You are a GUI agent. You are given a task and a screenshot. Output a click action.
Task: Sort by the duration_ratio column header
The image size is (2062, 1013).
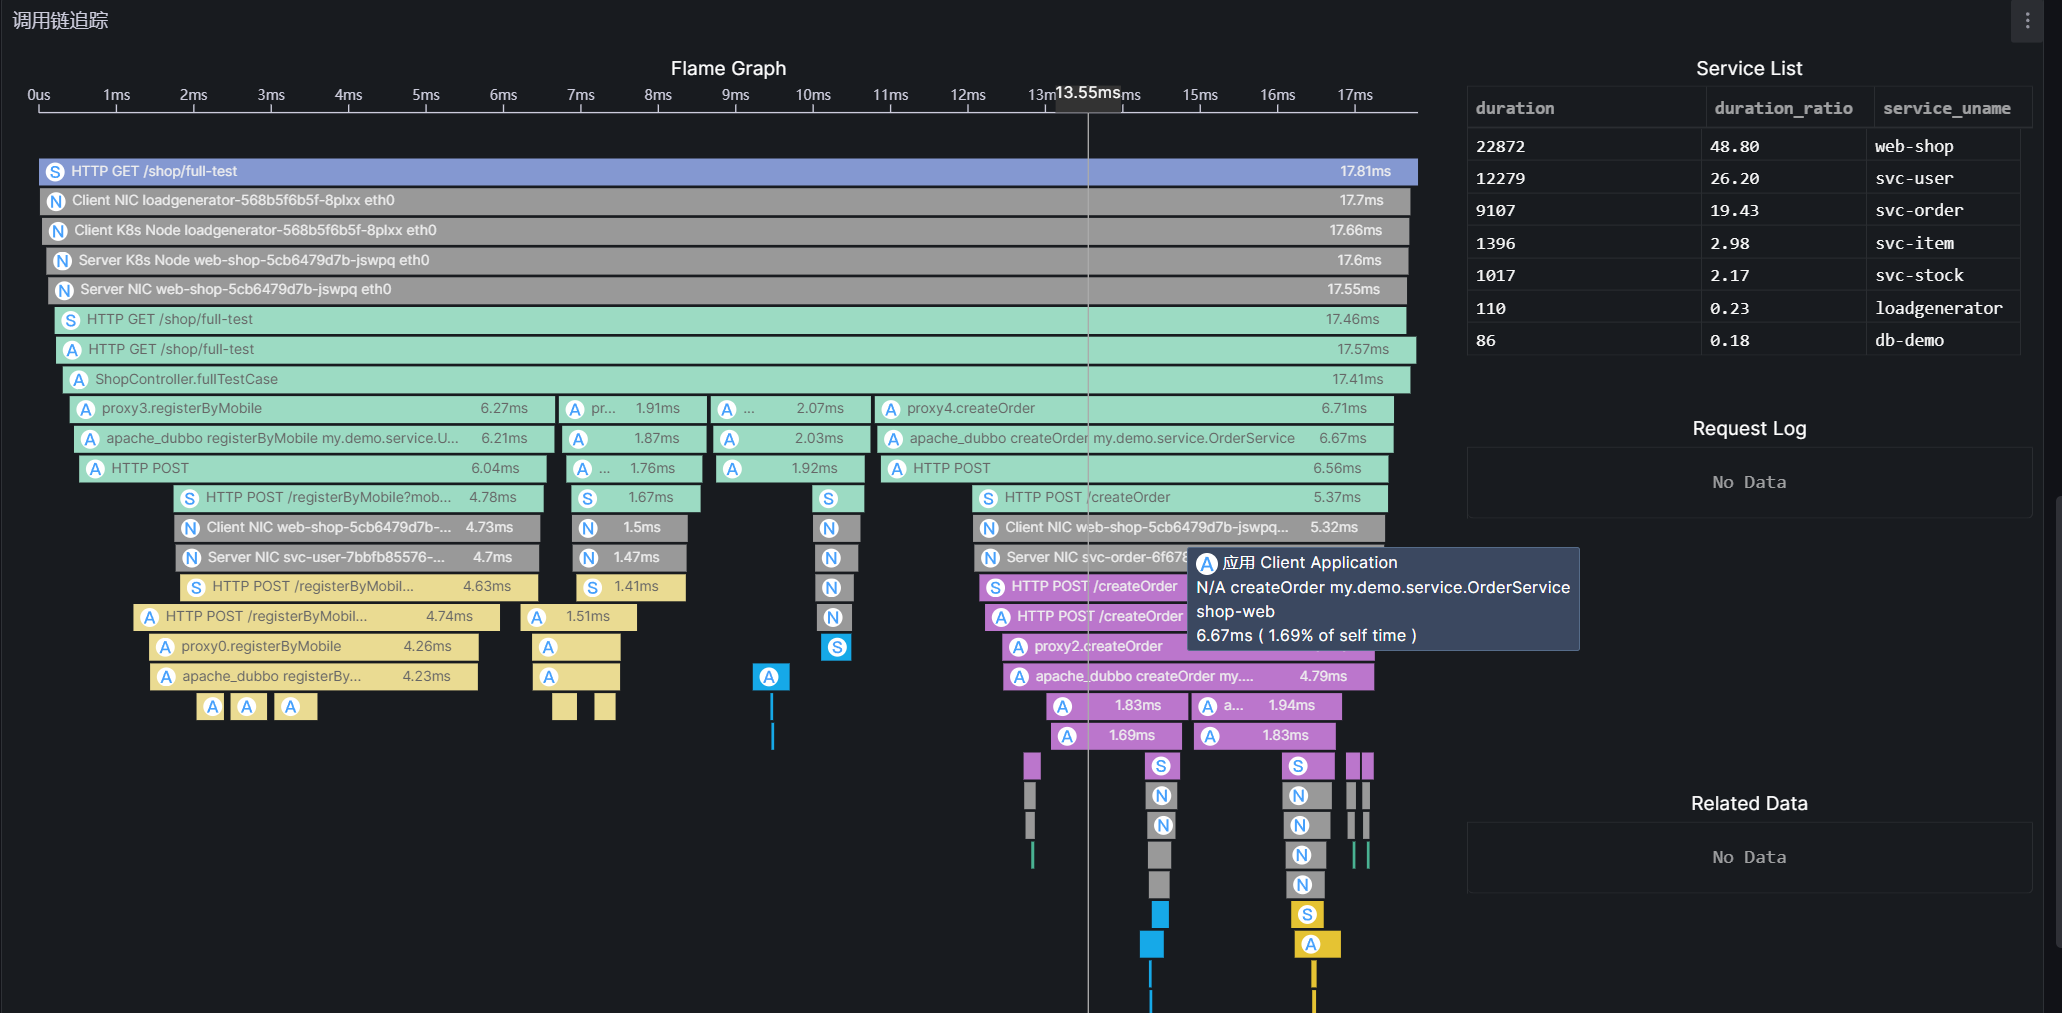pyautogui.click(x=1783, y=108)
